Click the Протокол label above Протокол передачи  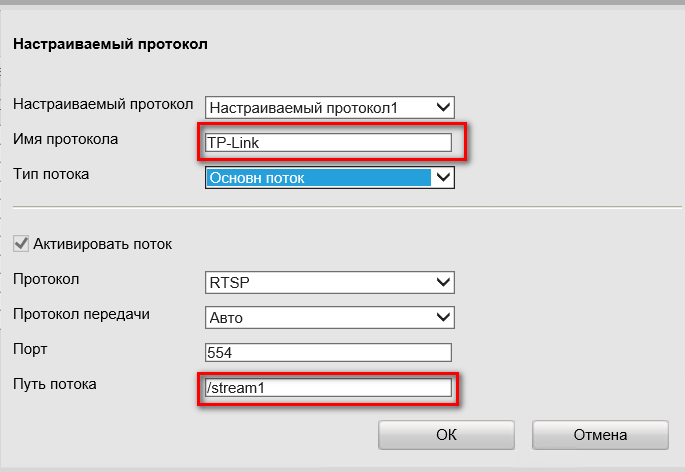tap(46, 278)
